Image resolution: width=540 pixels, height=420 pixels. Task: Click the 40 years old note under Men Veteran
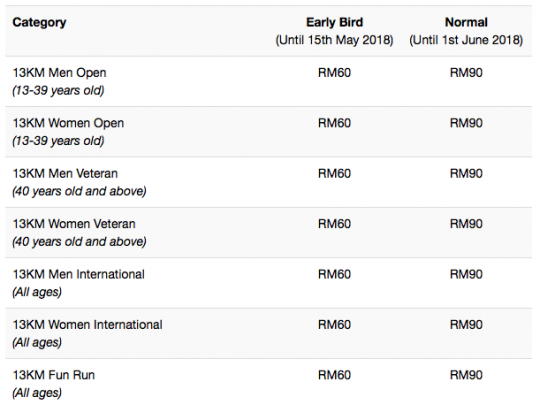(x=79, y=191)
